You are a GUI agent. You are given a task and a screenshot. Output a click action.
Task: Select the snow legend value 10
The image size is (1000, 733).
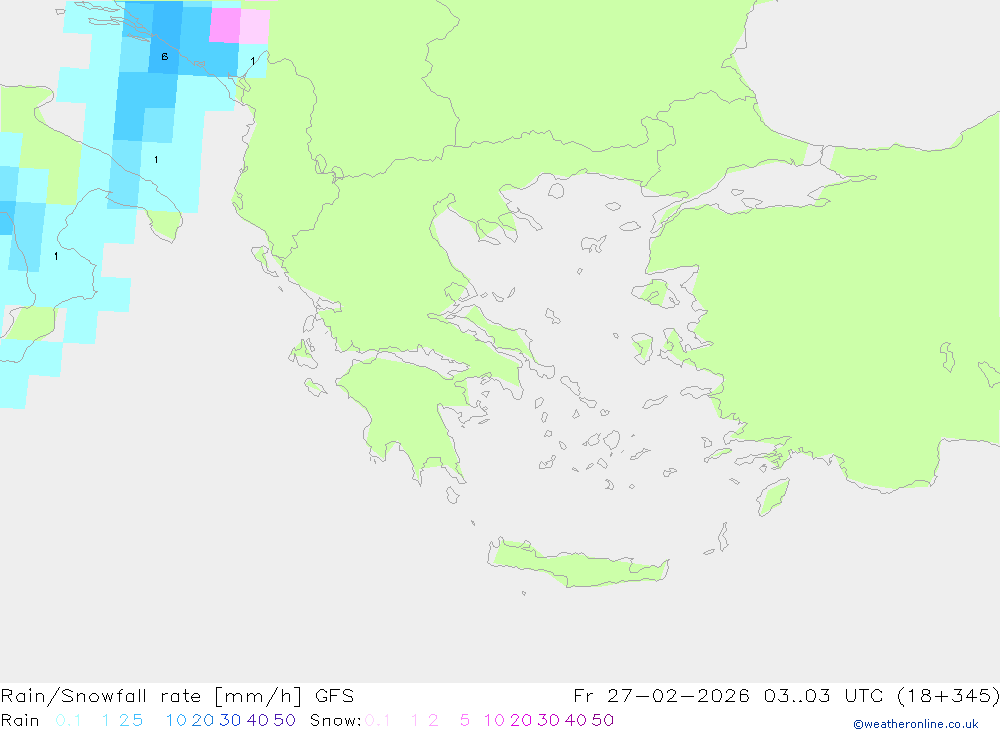pos(494,720)
